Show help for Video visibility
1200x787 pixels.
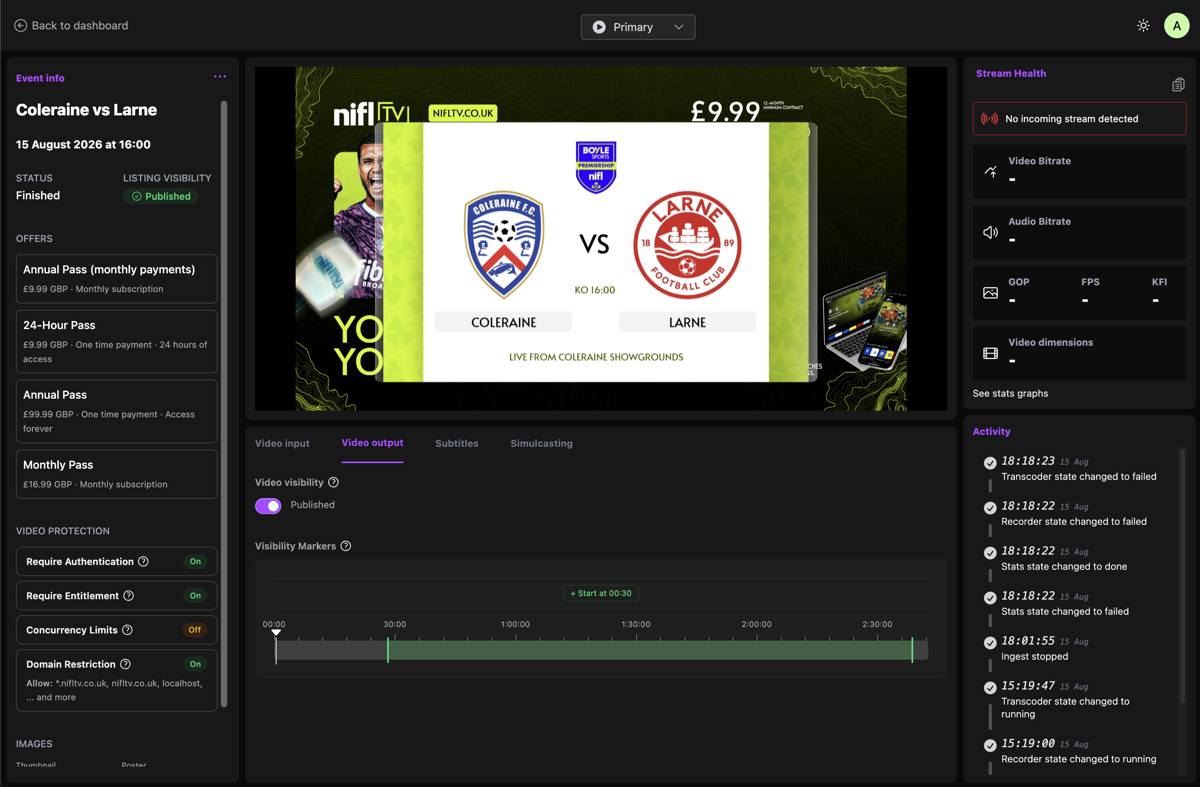point(334,482)
